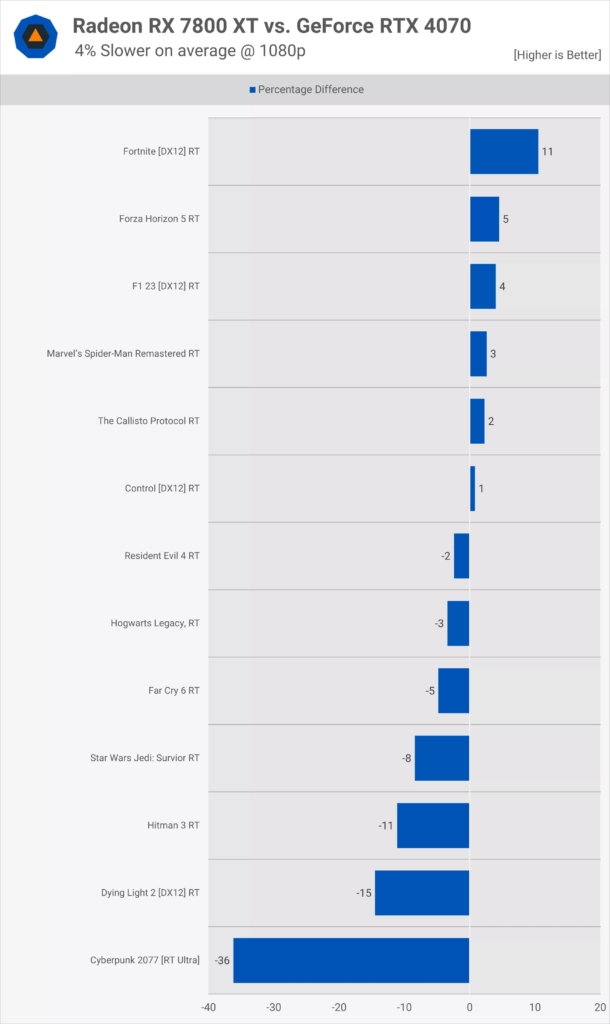Select the Dying Light 2 [DX12] RT bar
Viewport: 610px width, 1024px height.
tap(422, 892)
